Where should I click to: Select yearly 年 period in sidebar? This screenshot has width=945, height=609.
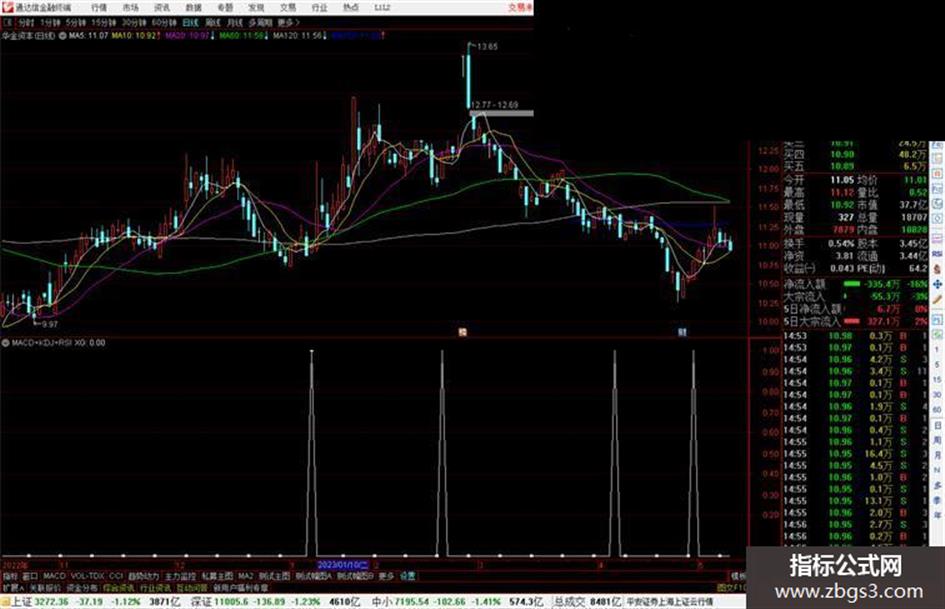(937, 514)
